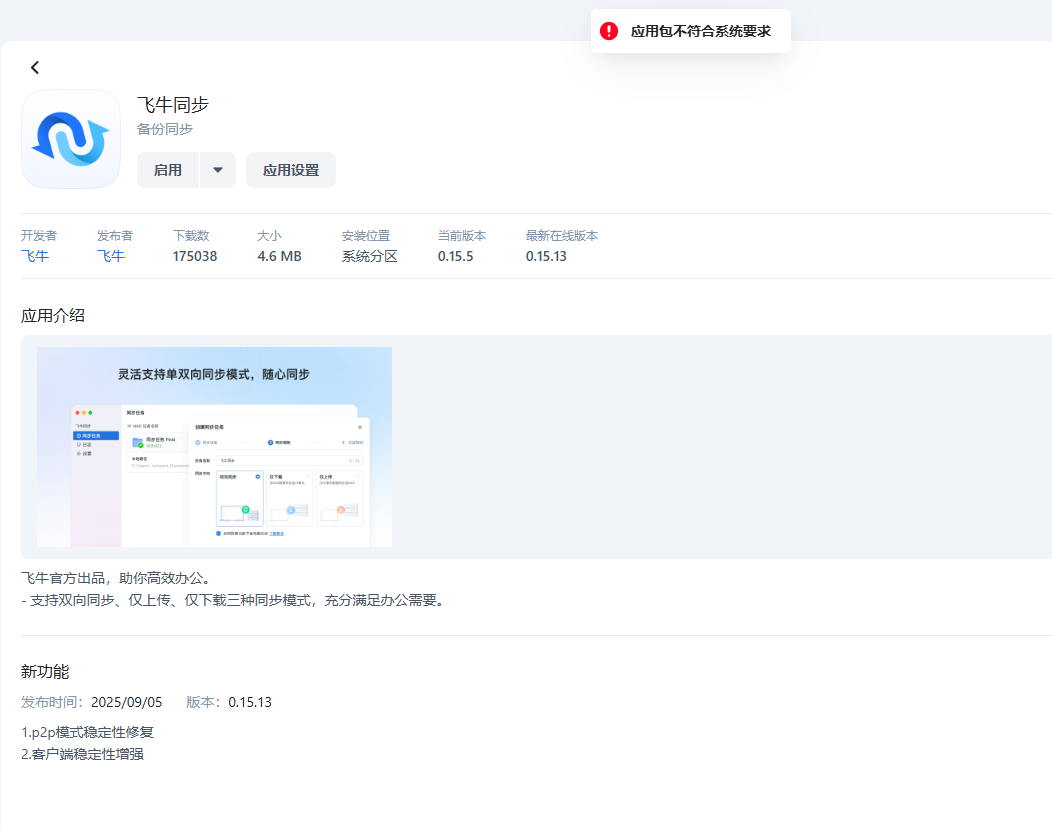Click the 2.客户端稳定性增强 changelog line
The image size is (1052, 830).
coord(83,754)
